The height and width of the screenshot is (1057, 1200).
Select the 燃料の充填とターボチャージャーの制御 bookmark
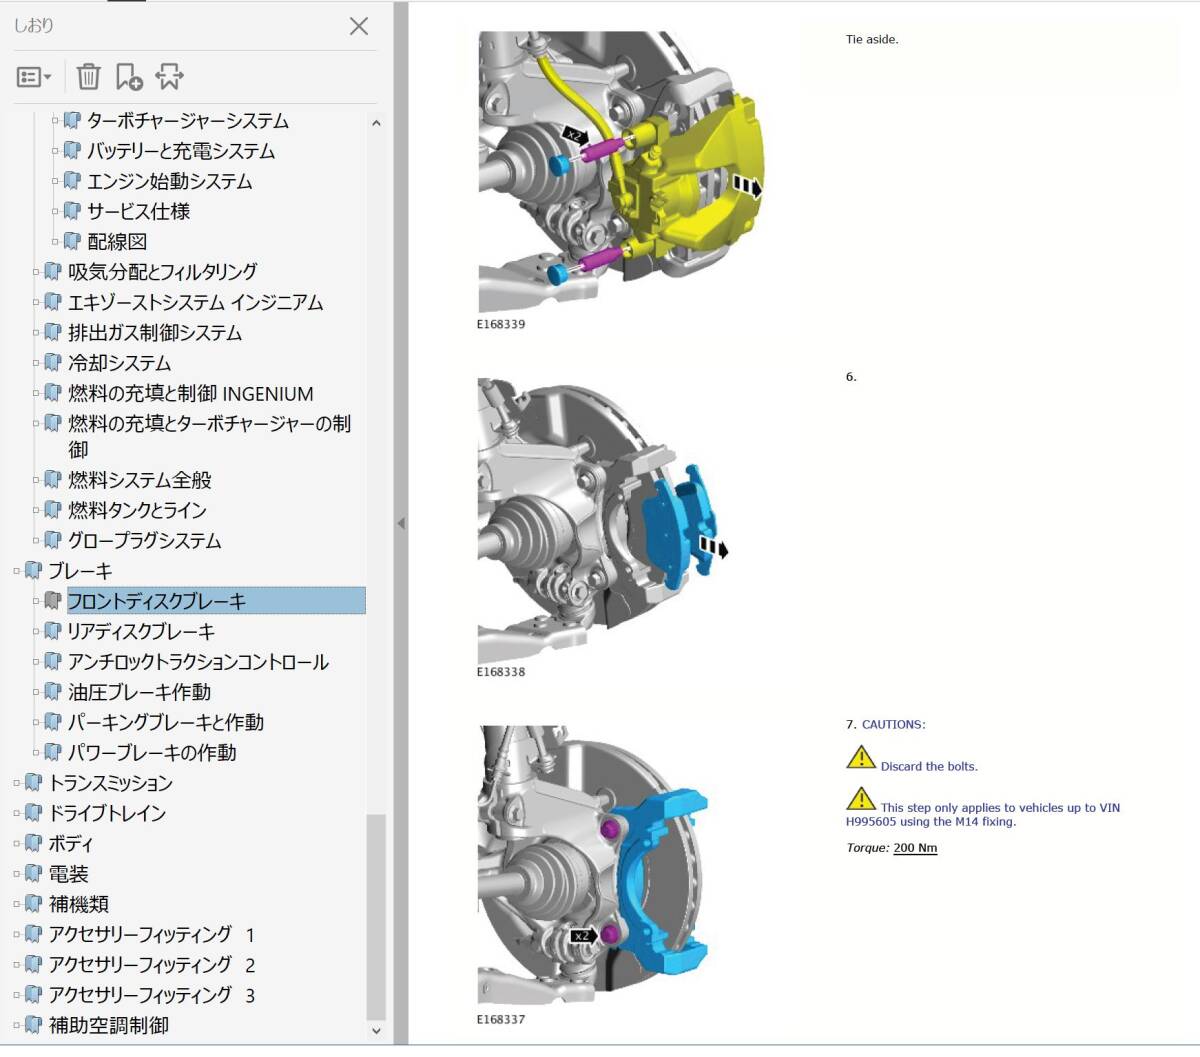209,436
